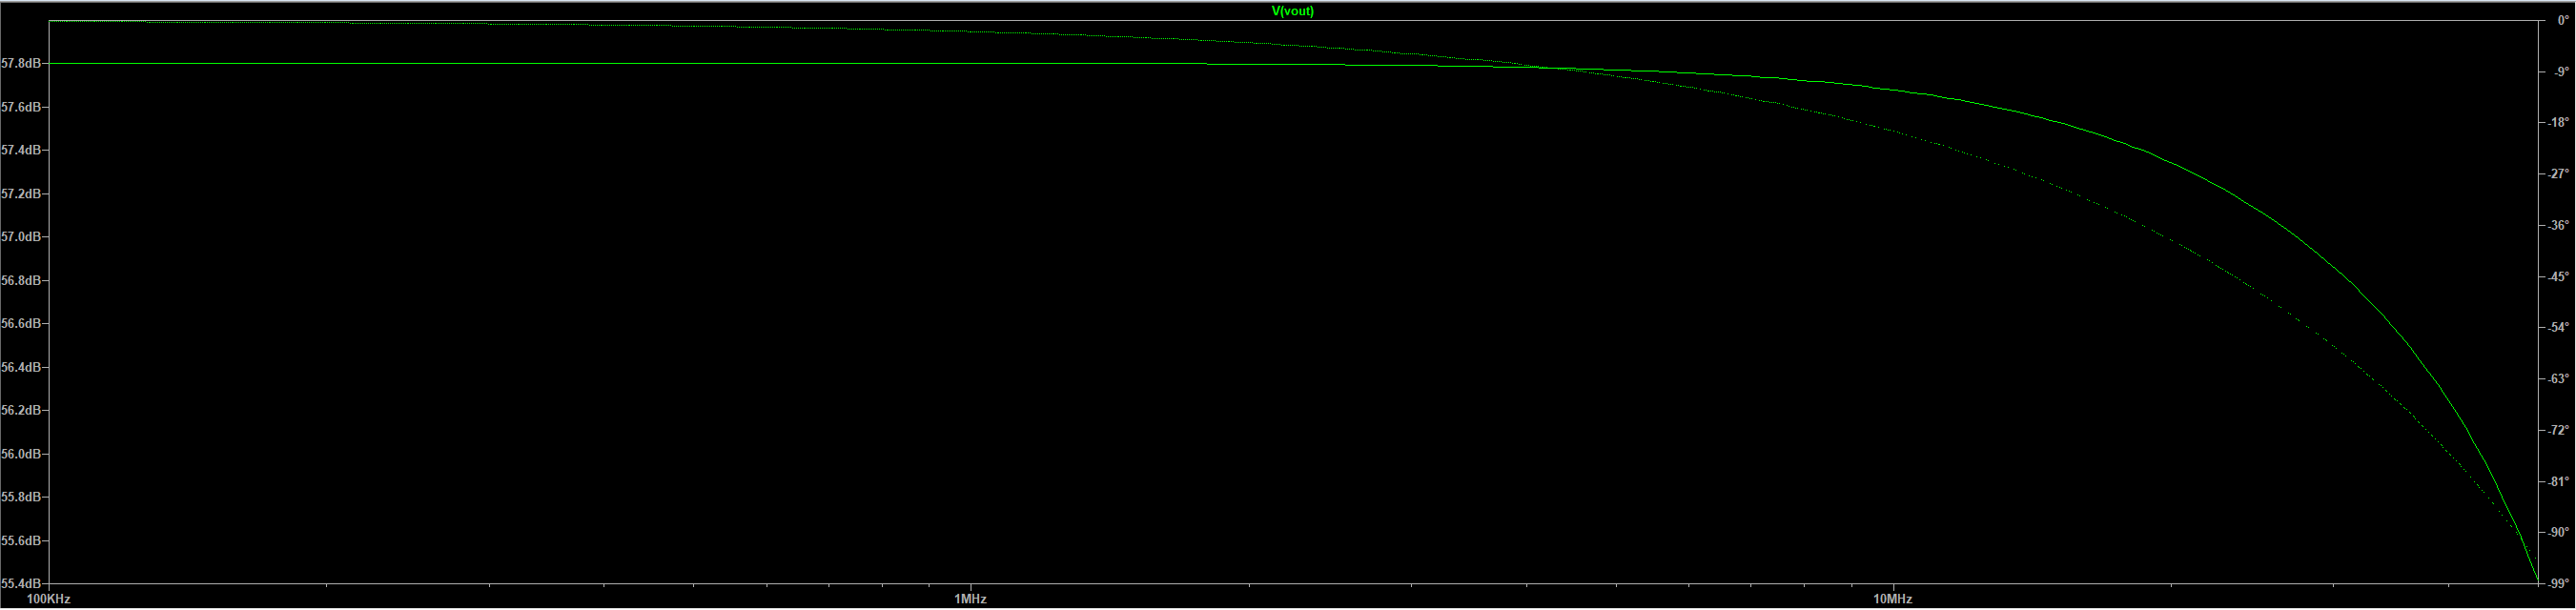This screenshot has width=2576, height=610.
Task: Click the 10MHz frequency axis label
Action: click(1892, 599)
